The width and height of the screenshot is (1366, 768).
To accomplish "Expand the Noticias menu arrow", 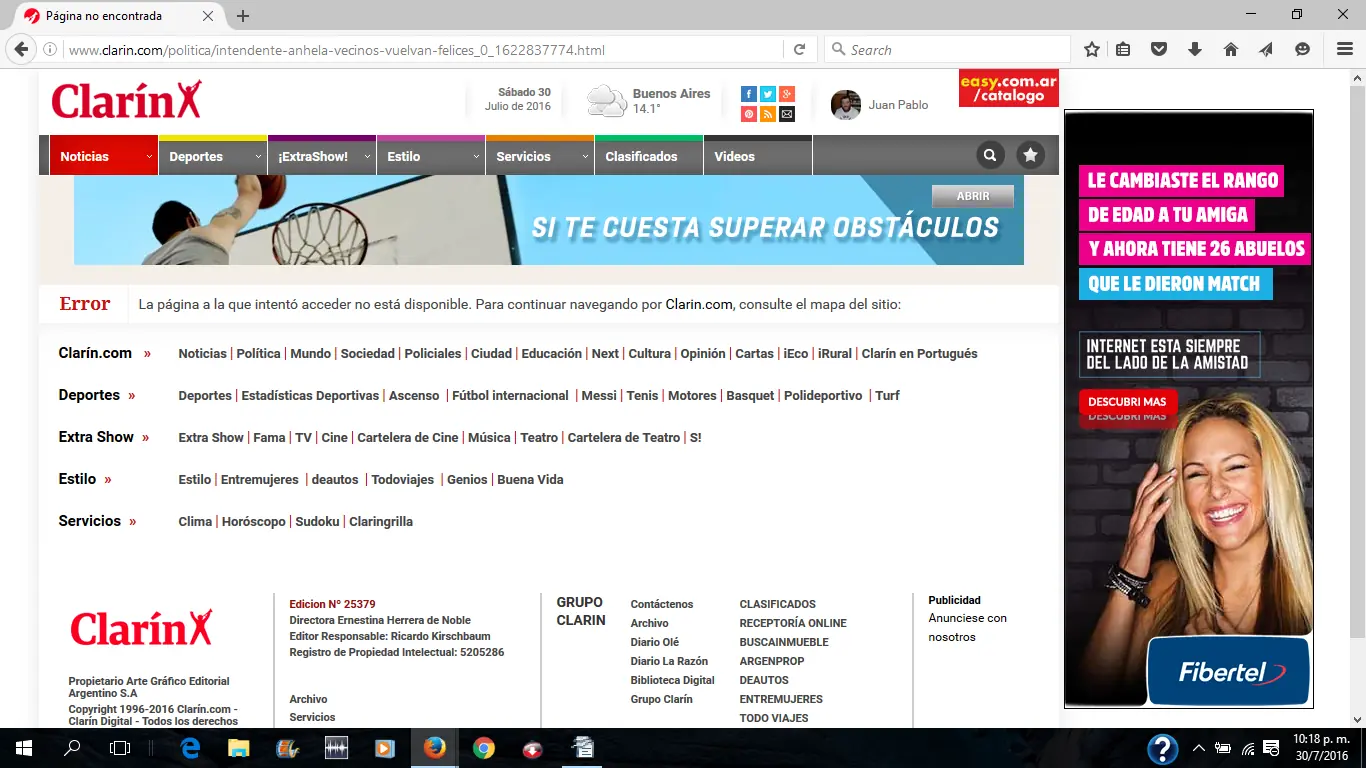I will click(150, 157).
